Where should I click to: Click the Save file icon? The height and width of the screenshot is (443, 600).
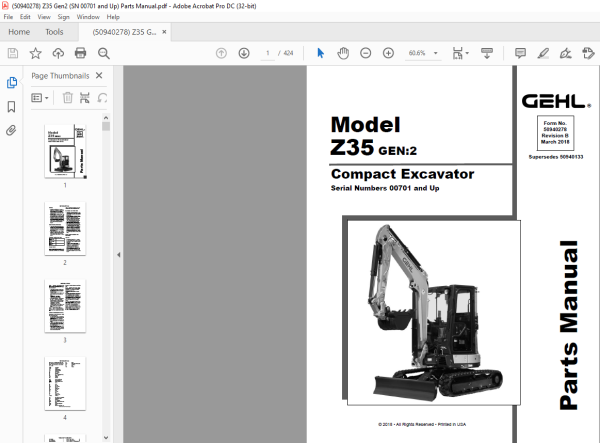pyautogui.click(x=13, y=53)
